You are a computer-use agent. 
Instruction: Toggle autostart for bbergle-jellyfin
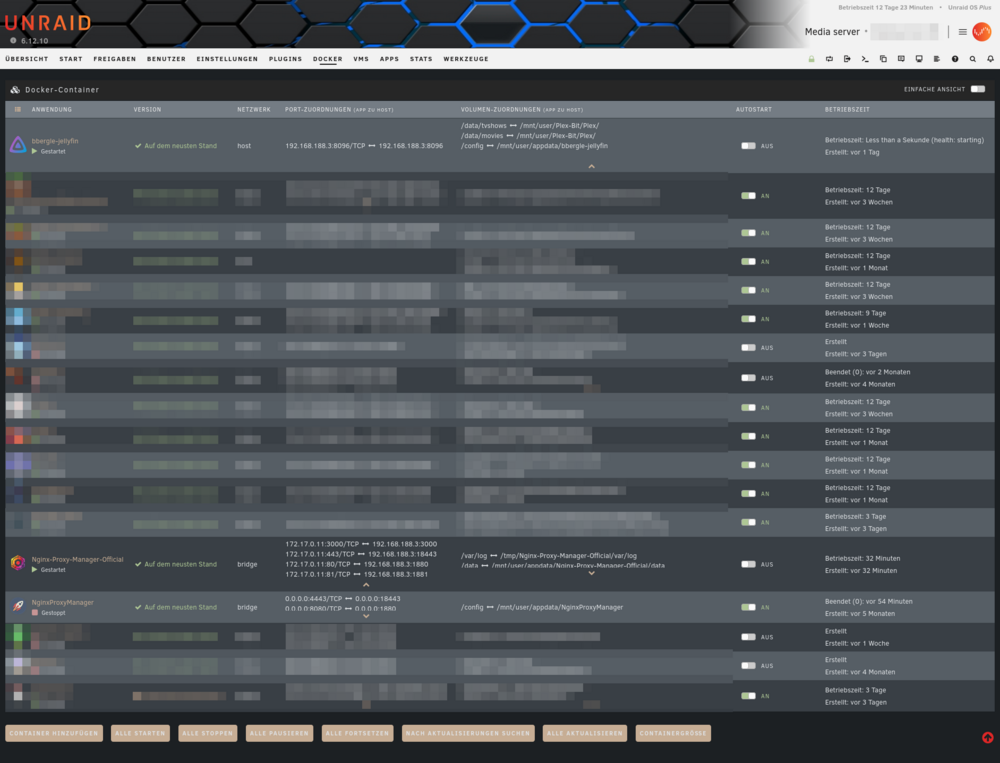(748, 146)
